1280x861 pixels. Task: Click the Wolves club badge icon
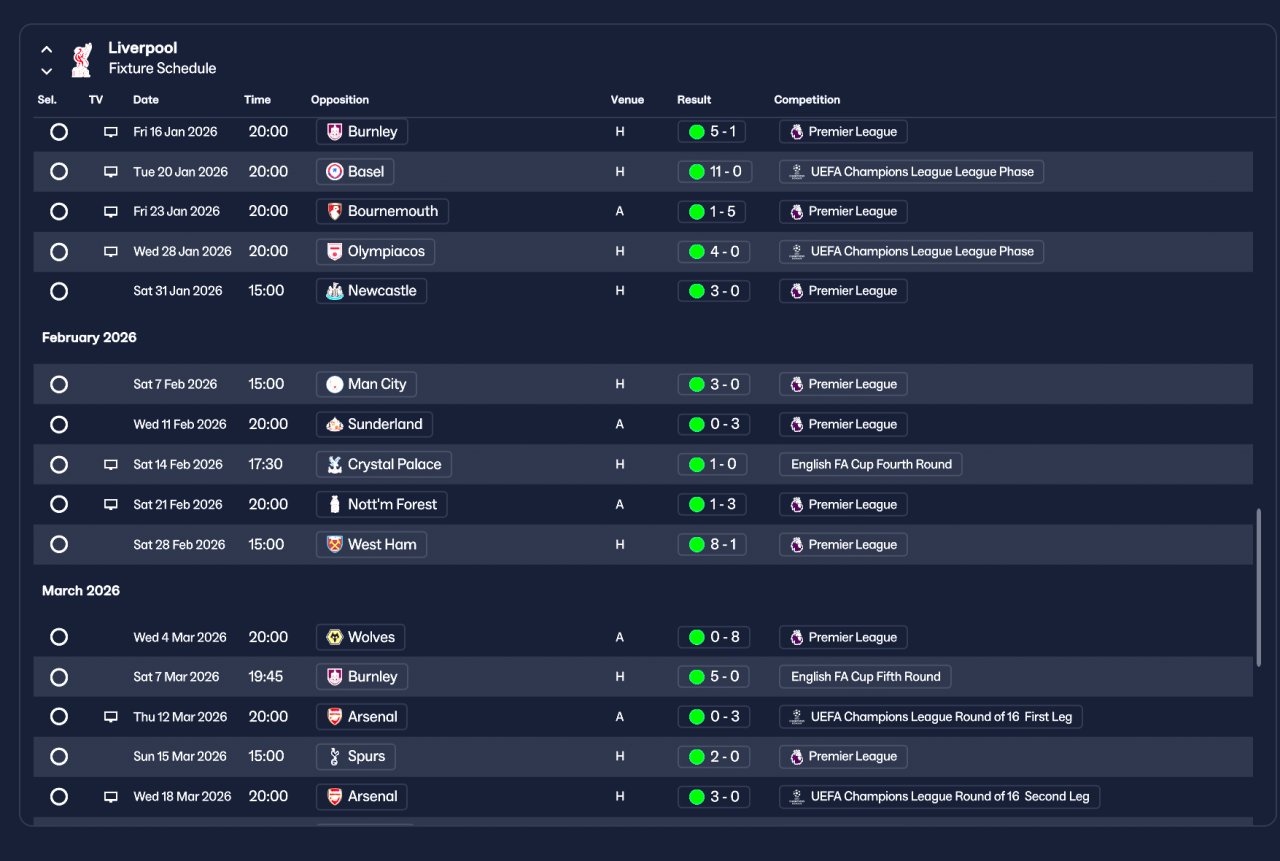(x=335, y=637)
